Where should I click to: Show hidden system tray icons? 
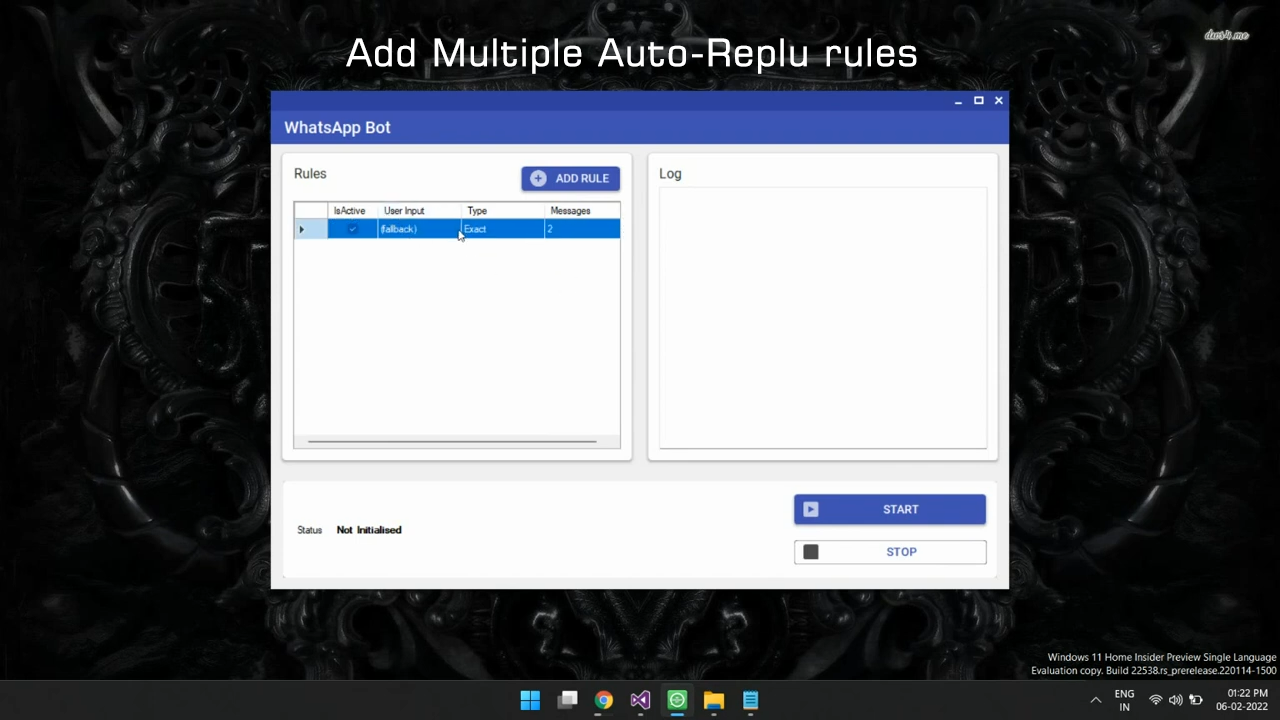pos(1096,700)
